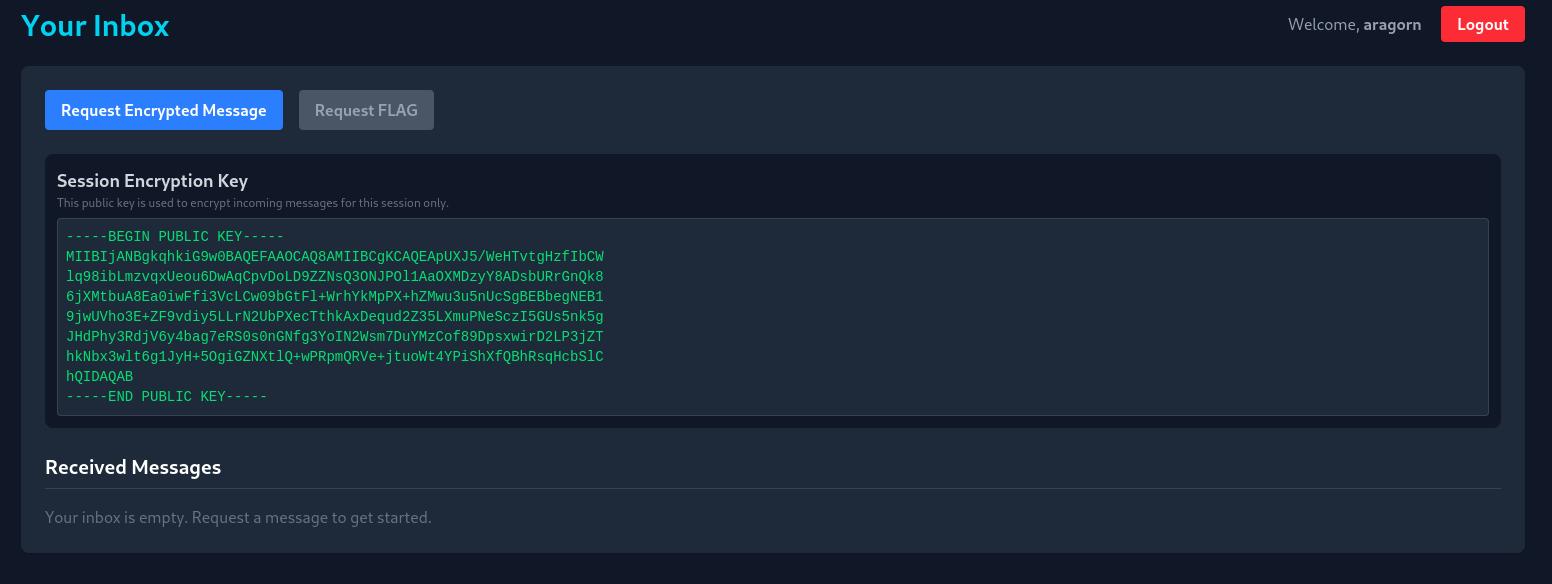Click key line starting with hkNbx3wlt6g1
The height and width of the screenshot is (584, 1552).
(335, 357)
